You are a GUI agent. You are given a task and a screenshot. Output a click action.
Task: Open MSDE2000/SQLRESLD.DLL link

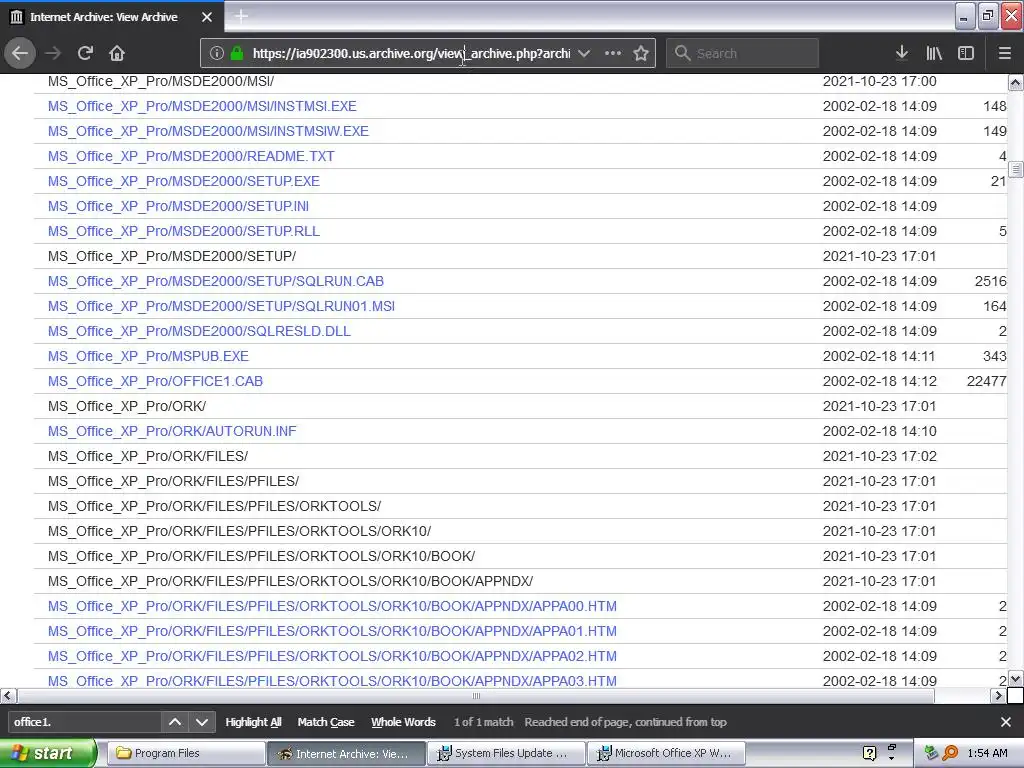pos(199,331)
